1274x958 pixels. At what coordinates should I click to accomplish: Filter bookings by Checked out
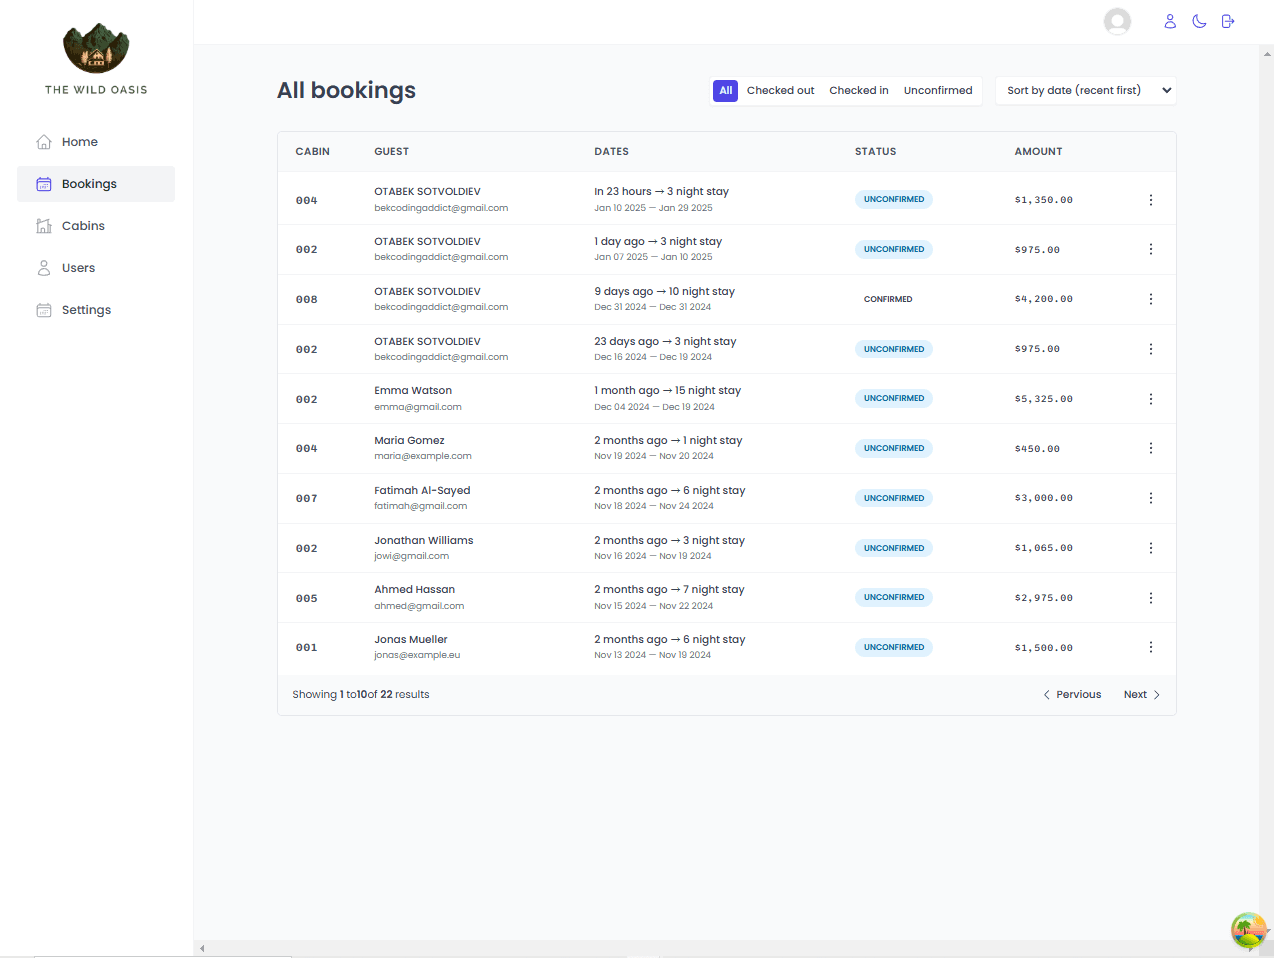tap(780, 91)
